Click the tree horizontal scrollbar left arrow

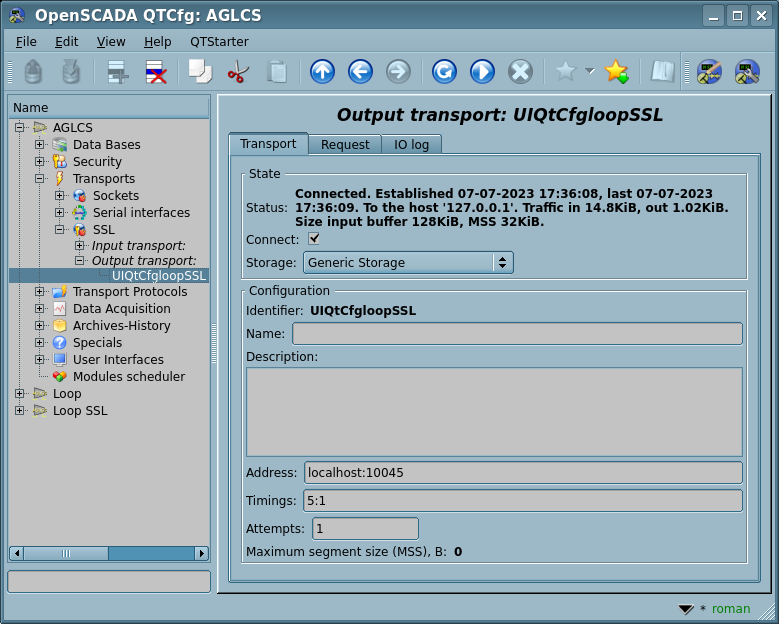[x=16, y=553]
